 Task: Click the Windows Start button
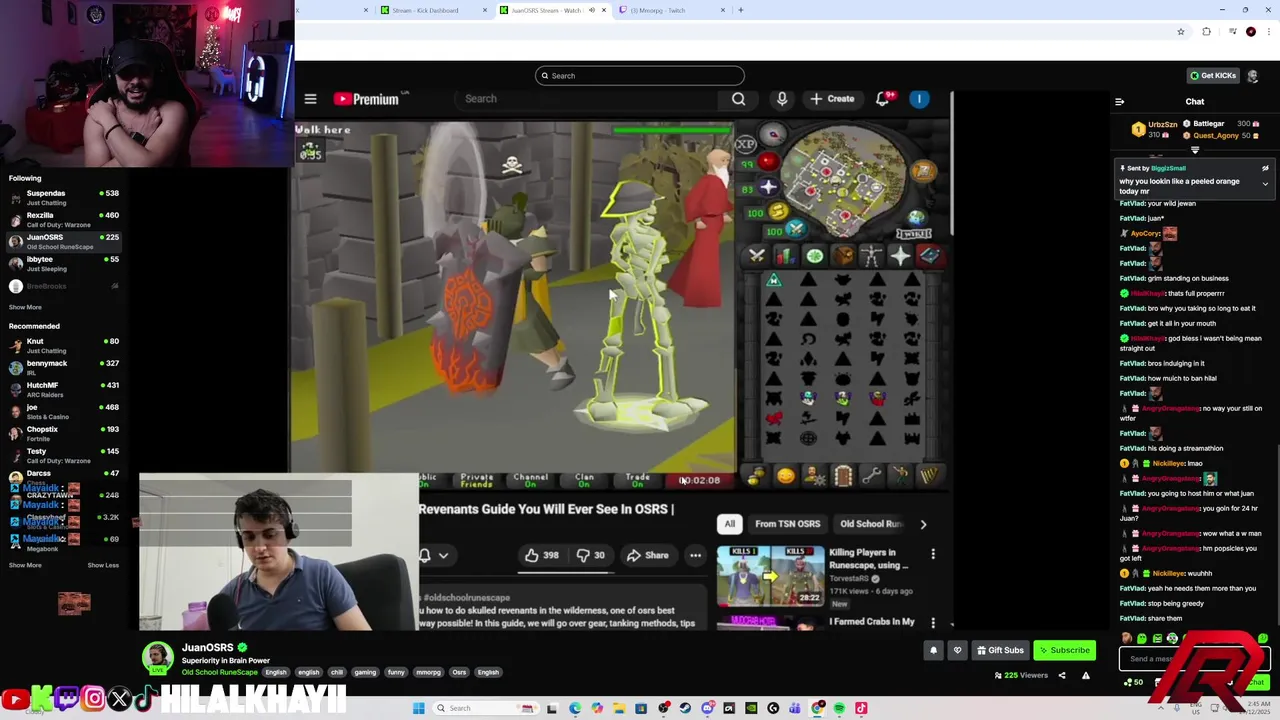tap(419, 708)
